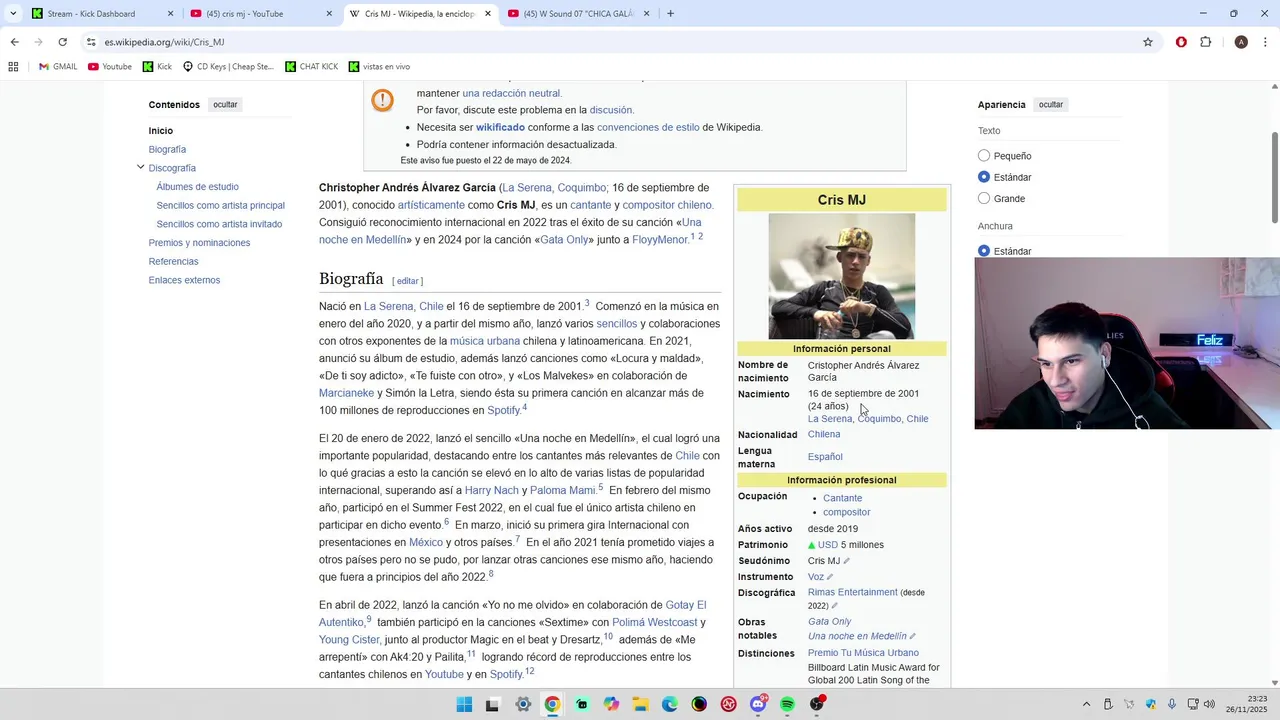Image resolution: width=1280 pixels, height=720 pixels.
Task: Open the CHAT KICK bookmark
Action: tap(311, 67)
